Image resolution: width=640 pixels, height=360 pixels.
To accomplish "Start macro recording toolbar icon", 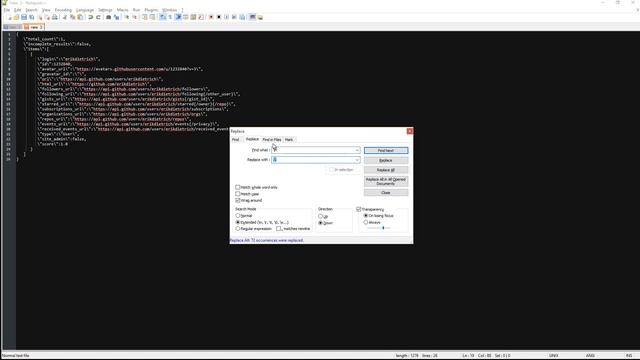I will coord(211,17).
